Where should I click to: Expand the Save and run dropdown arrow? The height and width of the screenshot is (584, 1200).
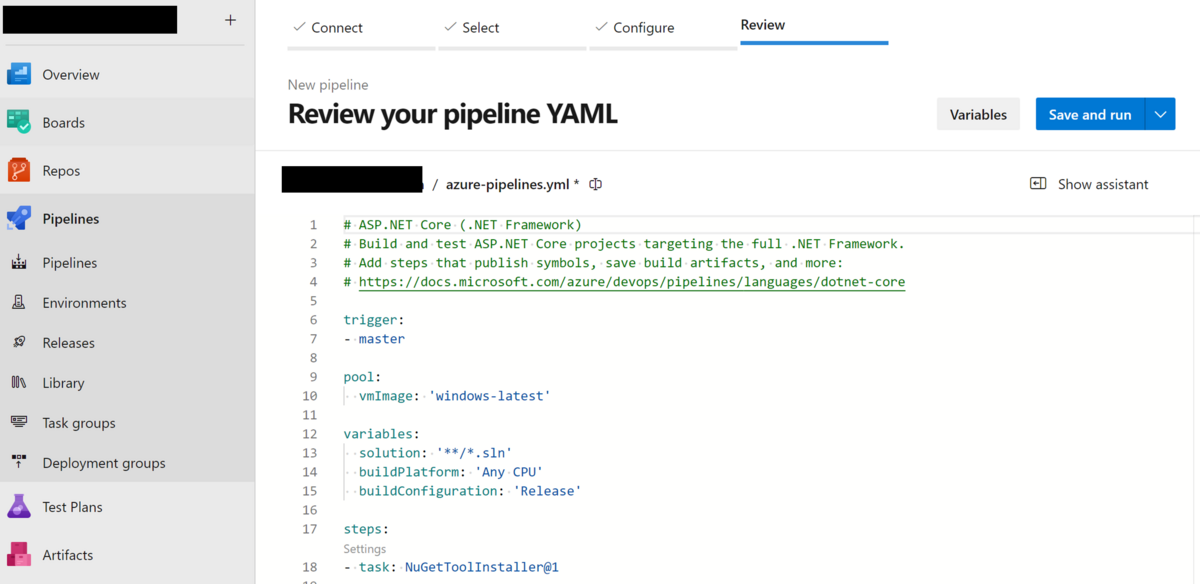(x=1160, y=115)
